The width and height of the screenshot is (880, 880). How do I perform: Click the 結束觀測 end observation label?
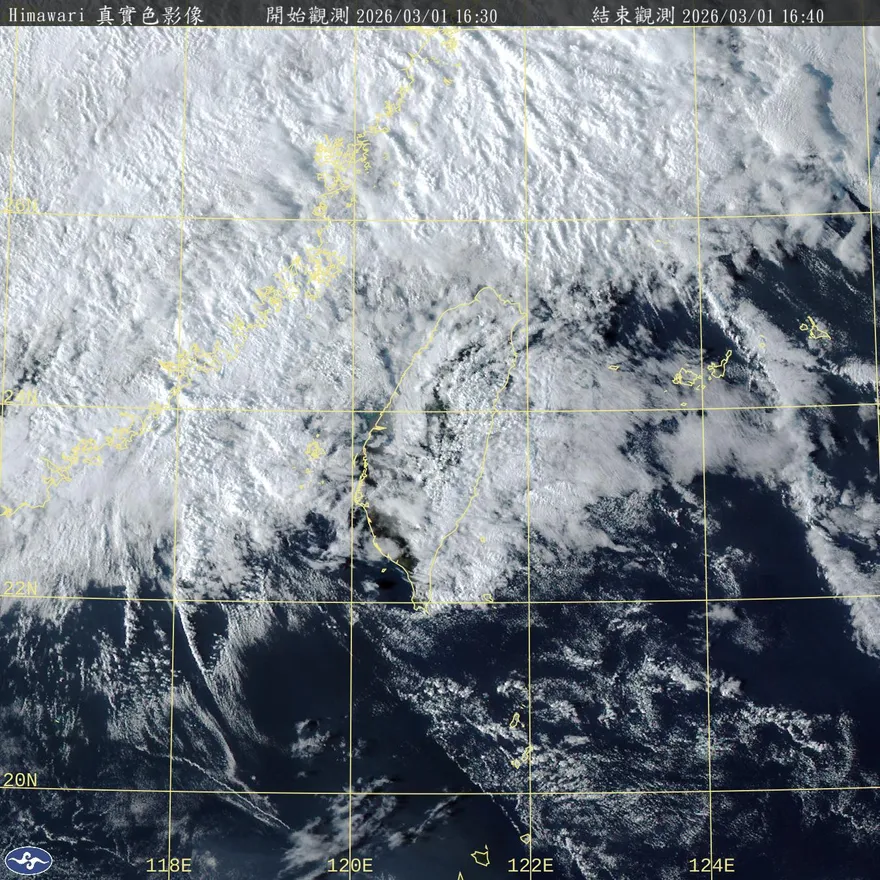point(633,15)
